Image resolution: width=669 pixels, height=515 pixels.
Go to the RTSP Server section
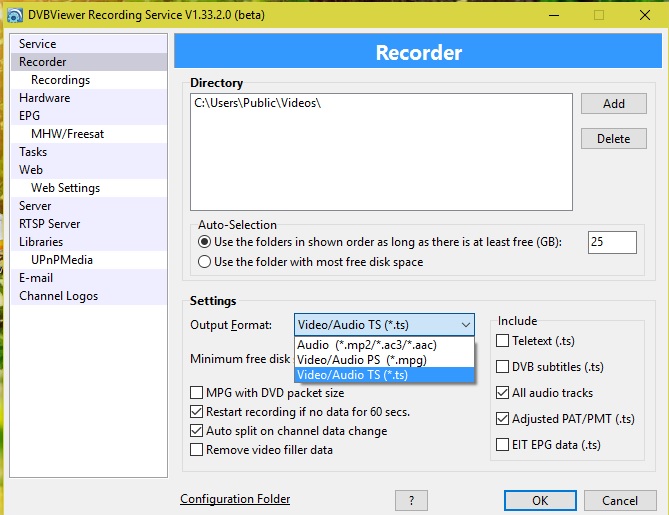pos(50,224)
